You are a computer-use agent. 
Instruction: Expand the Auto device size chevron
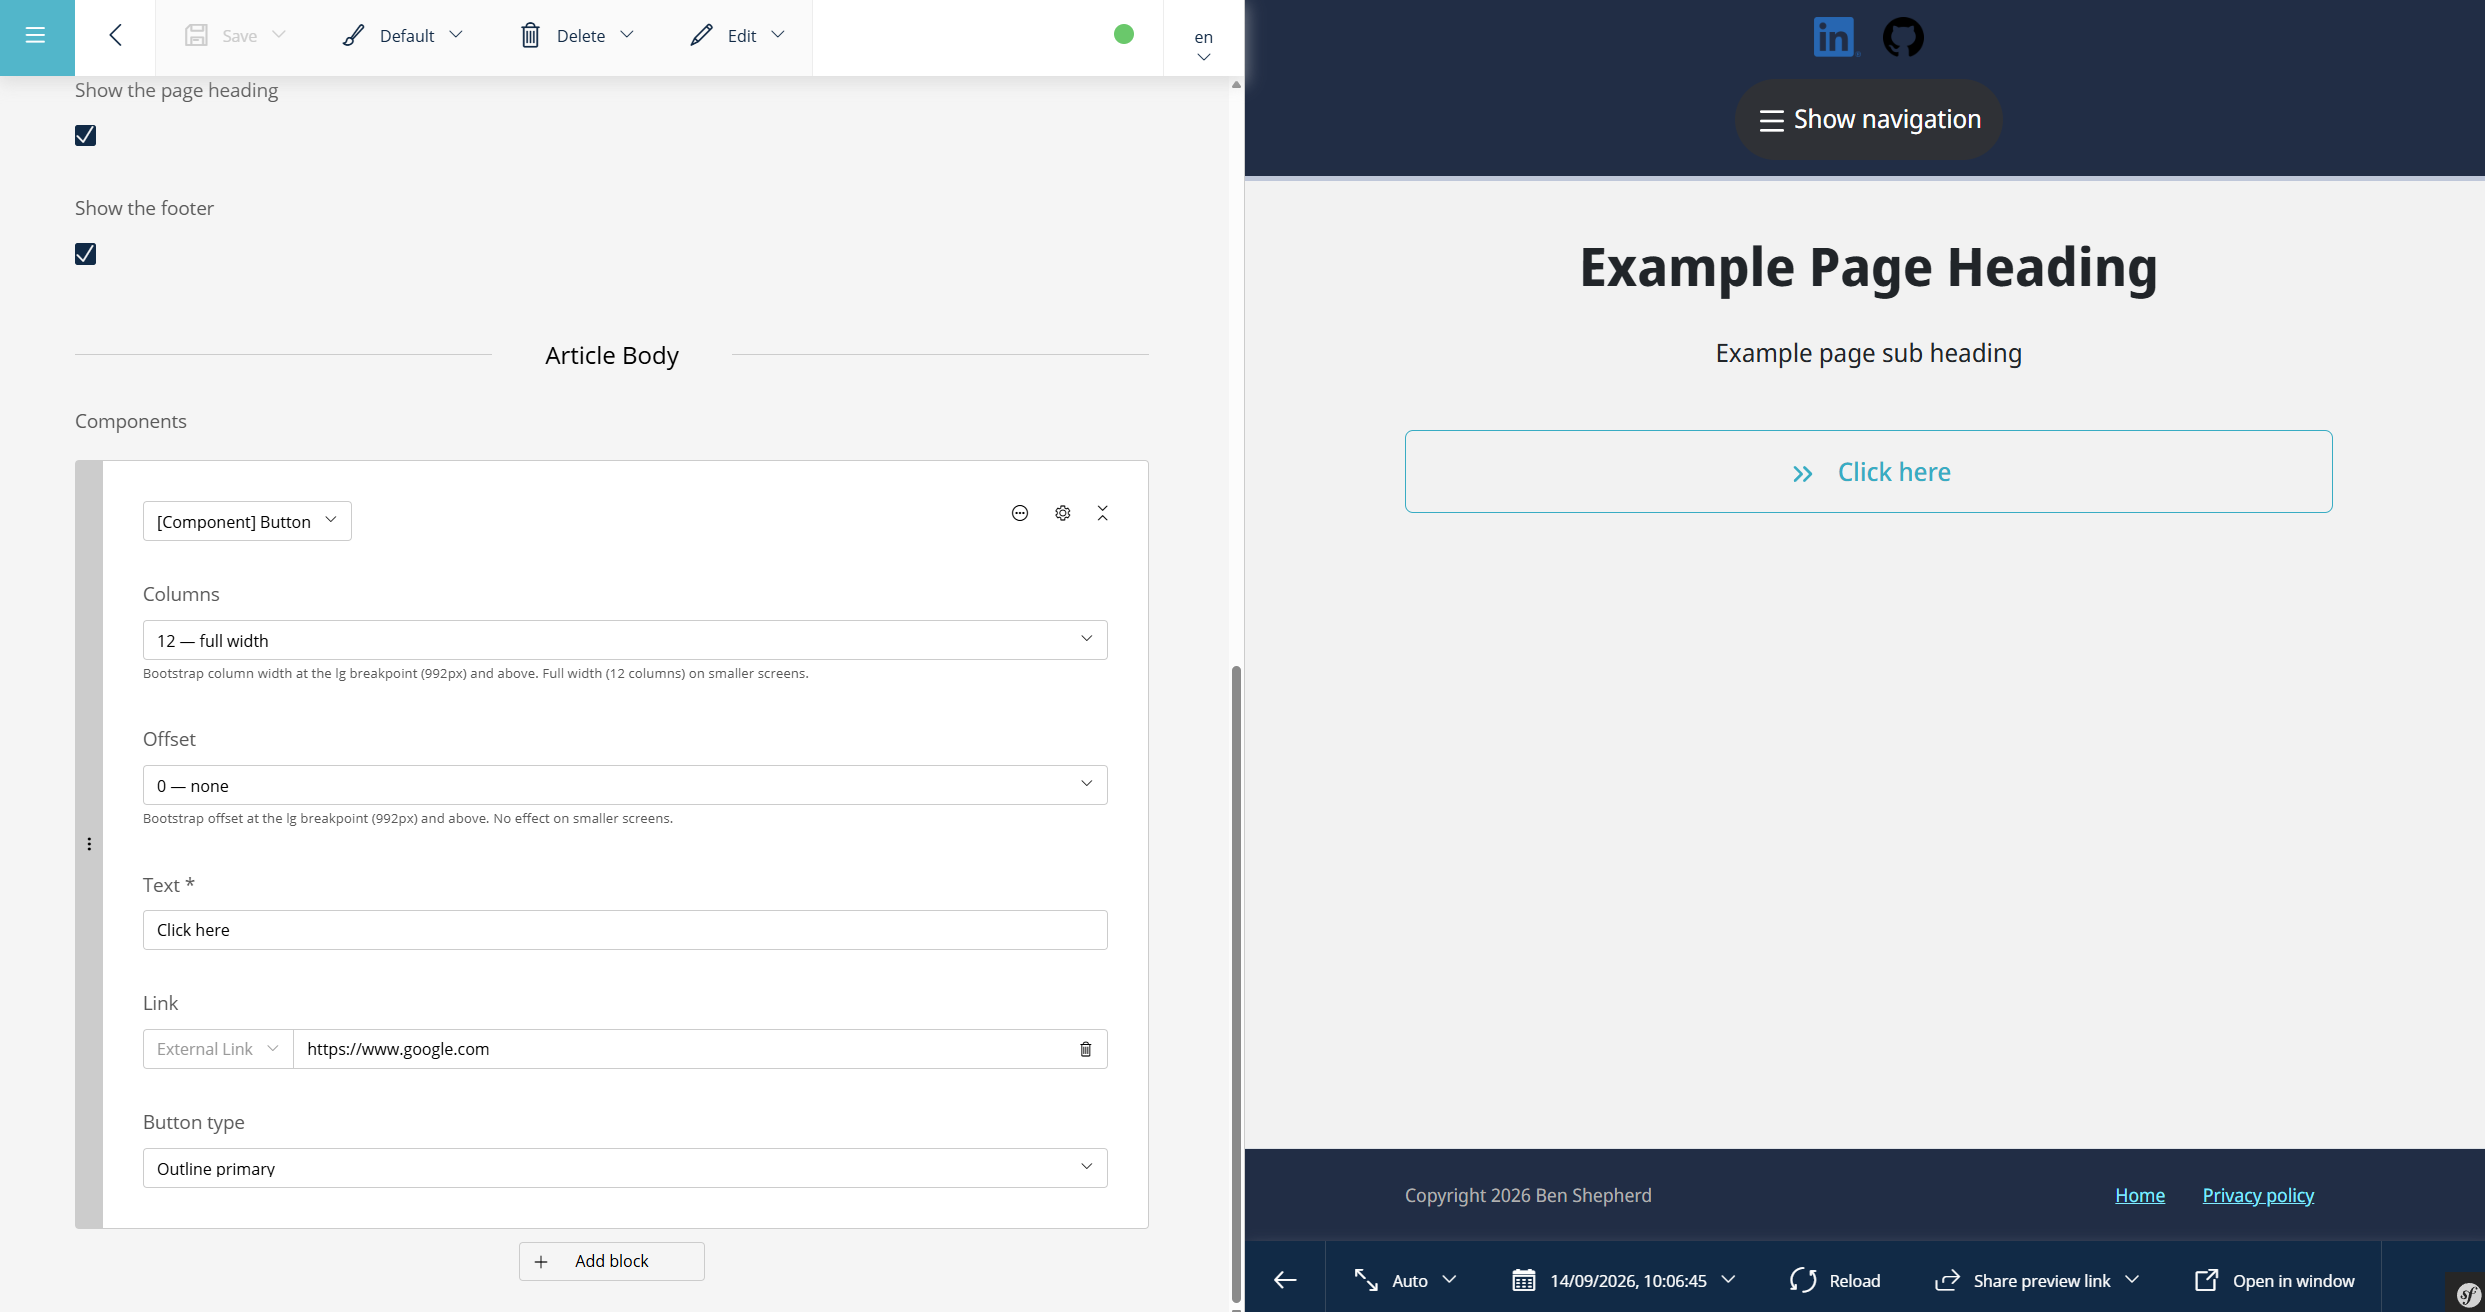click(1449, 1279)
